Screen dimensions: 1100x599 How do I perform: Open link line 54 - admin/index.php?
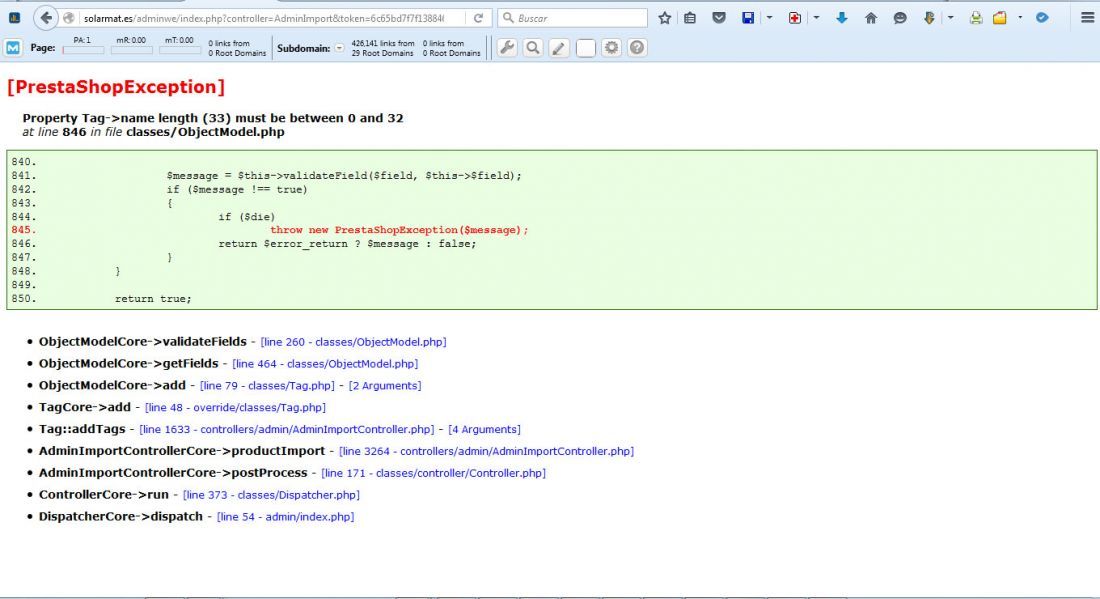(x=286, y=516)
